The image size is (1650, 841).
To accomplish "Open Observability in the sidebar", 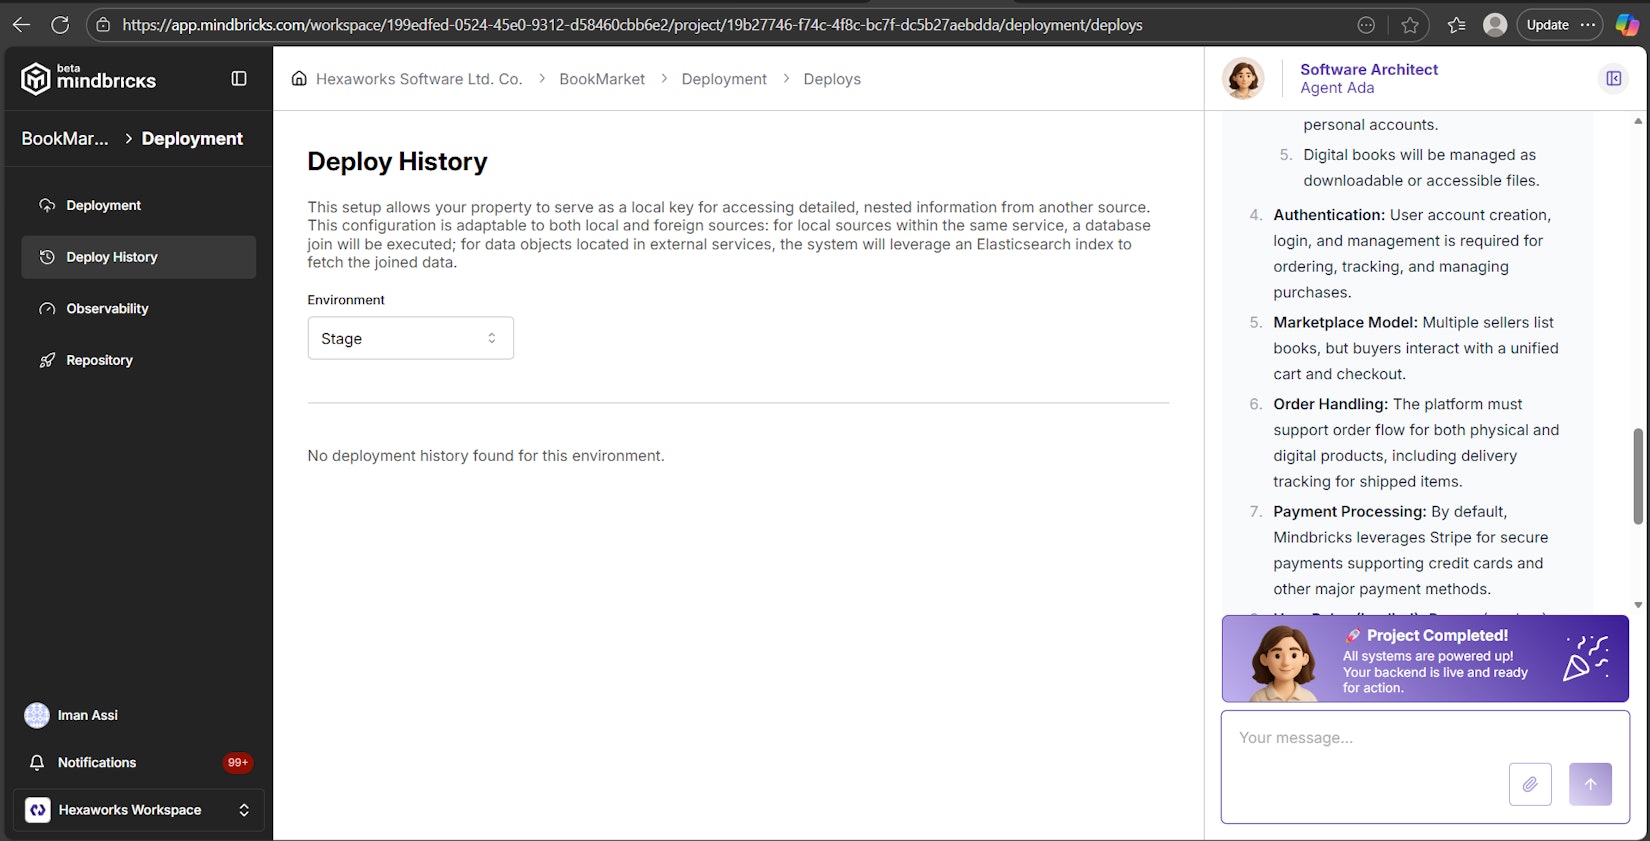I will (x=107, y=309).
